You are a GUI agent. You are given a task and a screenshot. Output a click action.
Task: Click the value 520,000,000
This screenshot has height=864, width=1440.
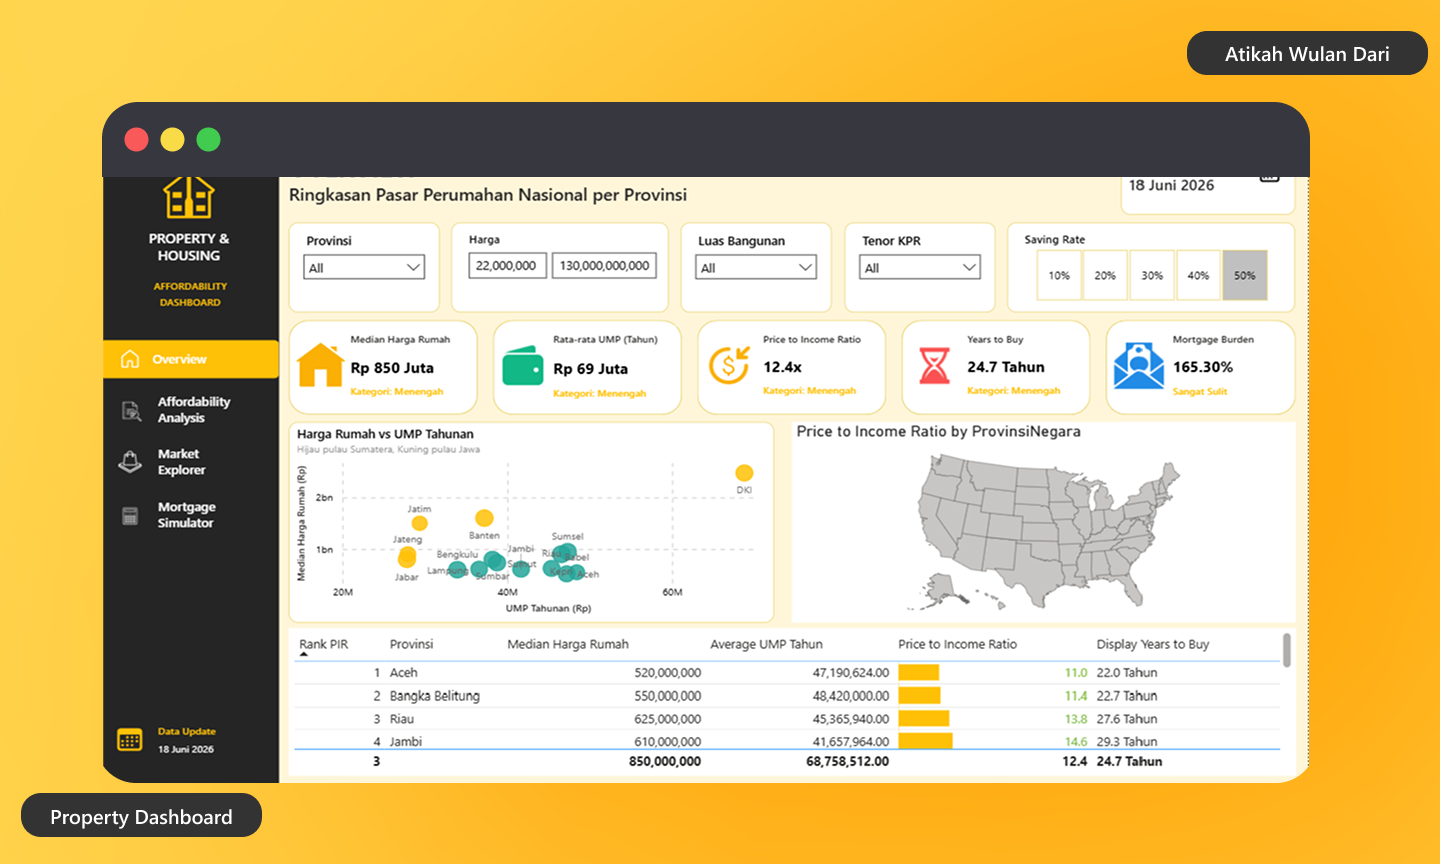coord(667,672)
